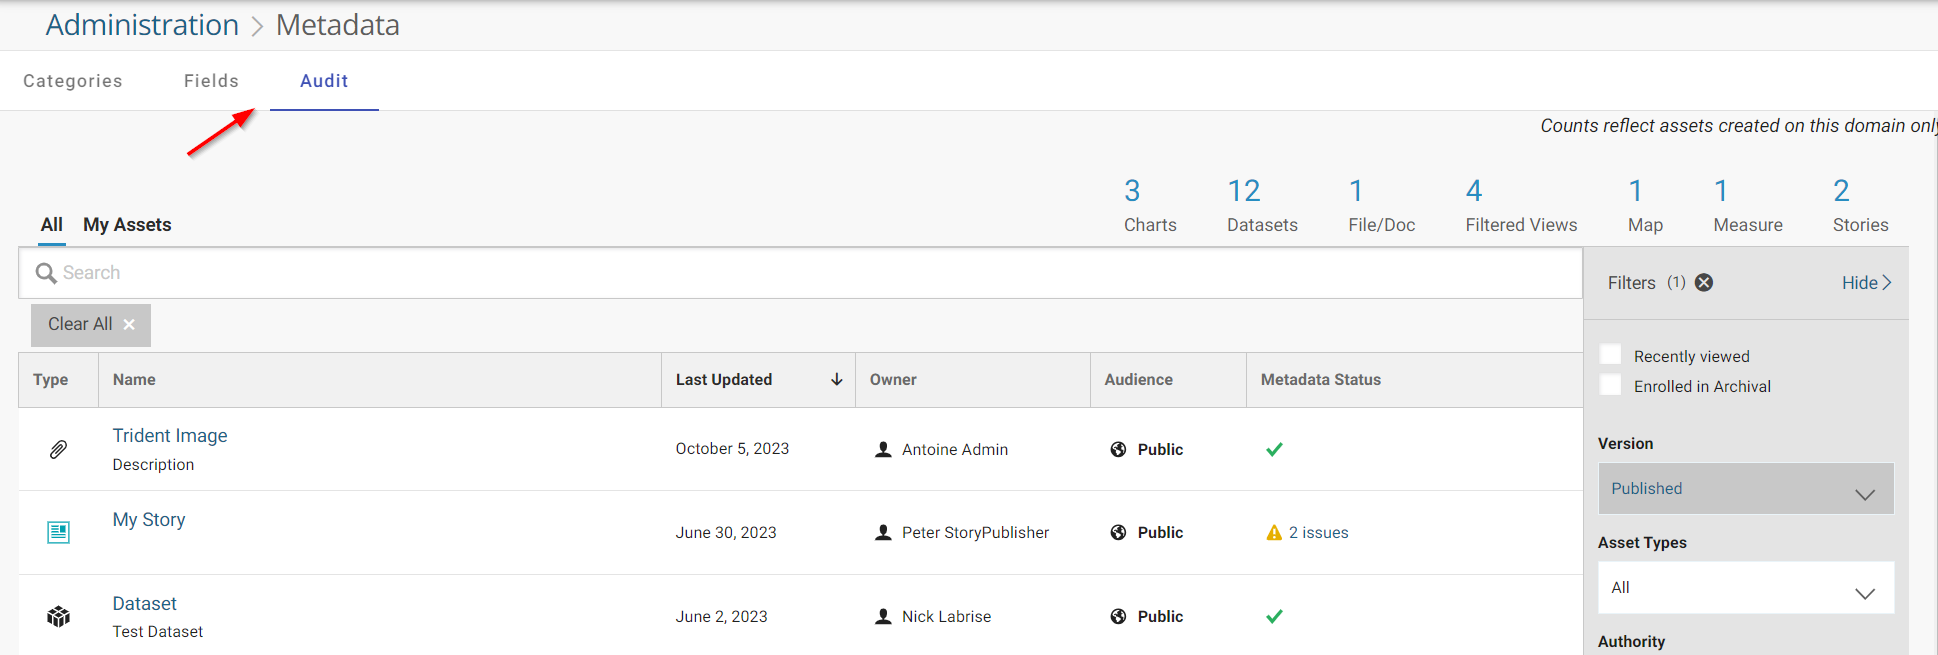The width and height of the screenshot is (1938, 655).
Task: Open the Asset Types All dropdown
Action: [1746, 588]
